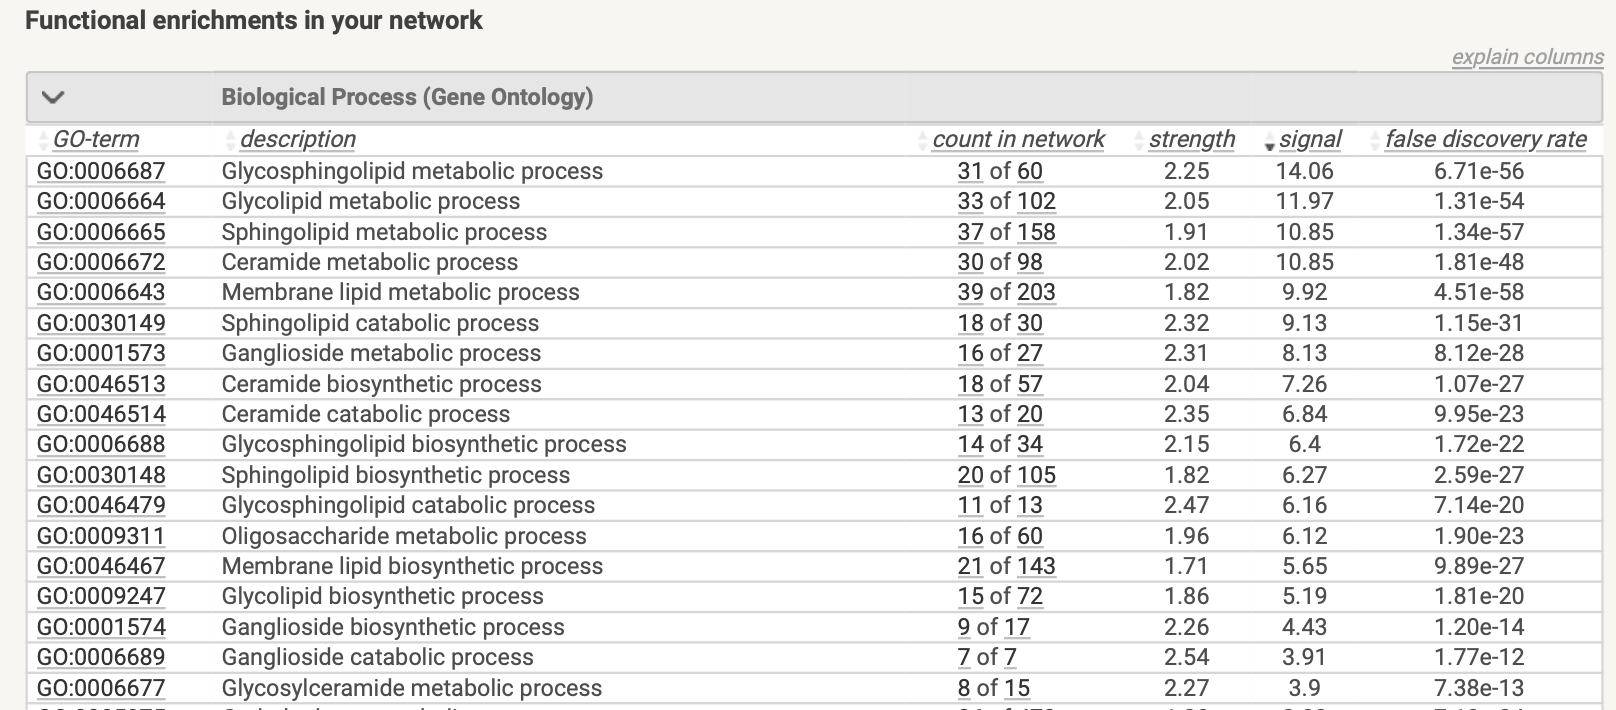Viewport: 1616px width, 710px height.
Task: Click count 7 for Ganglioside catabolic process
Action: (x=963, y=657)
